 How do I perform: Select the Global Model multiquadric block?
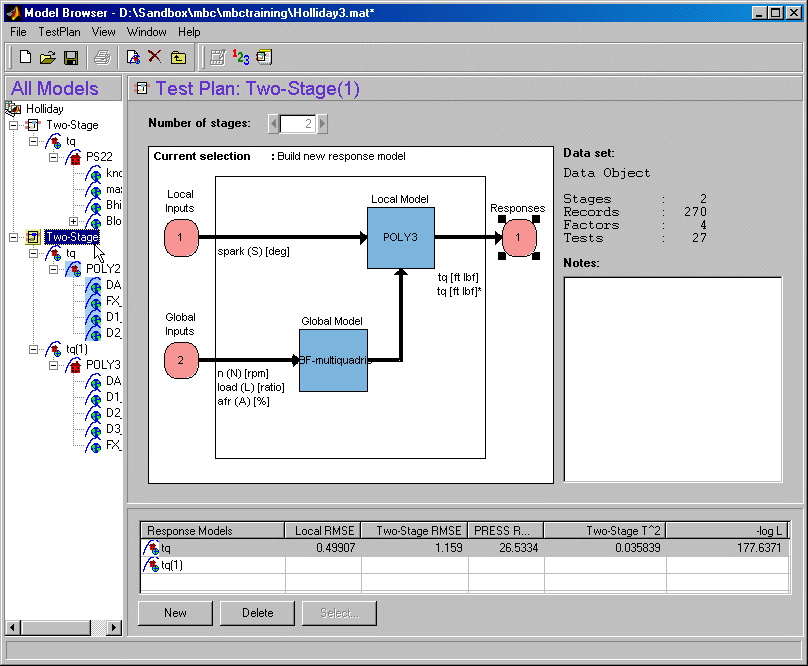click(333, 360)
